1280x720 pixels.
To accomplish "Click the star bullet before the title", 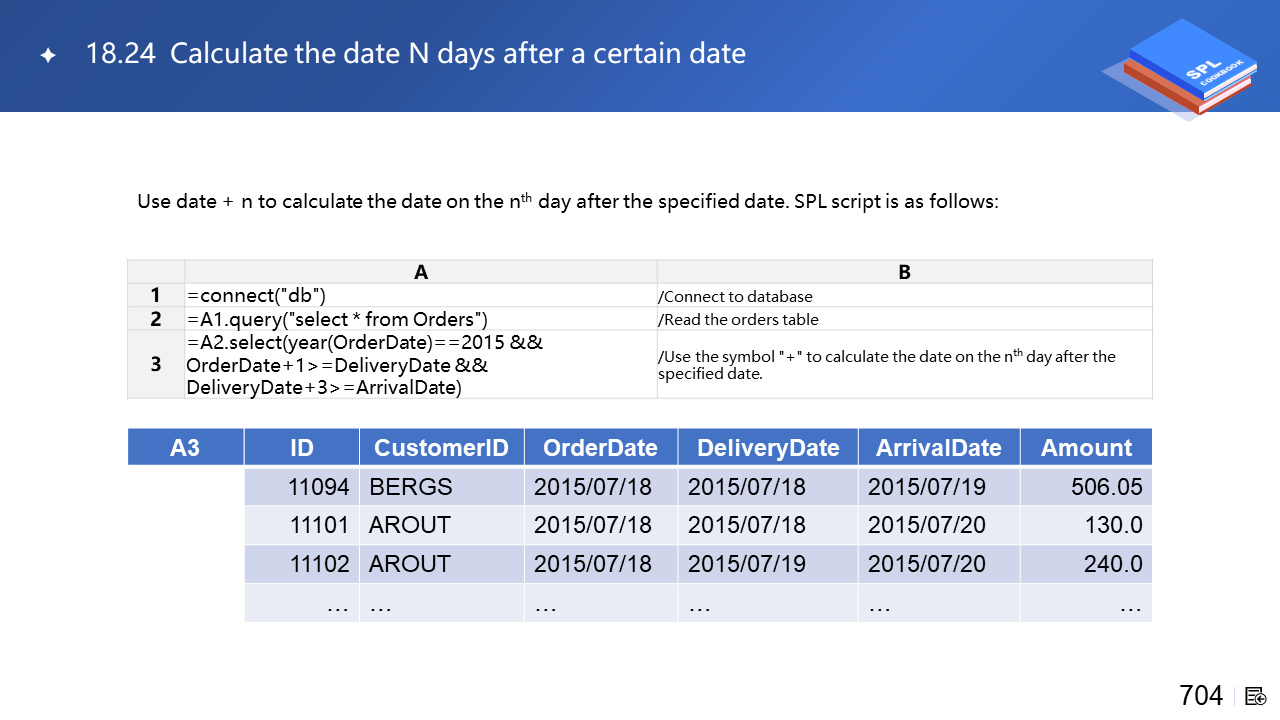I will click(47, 55).
